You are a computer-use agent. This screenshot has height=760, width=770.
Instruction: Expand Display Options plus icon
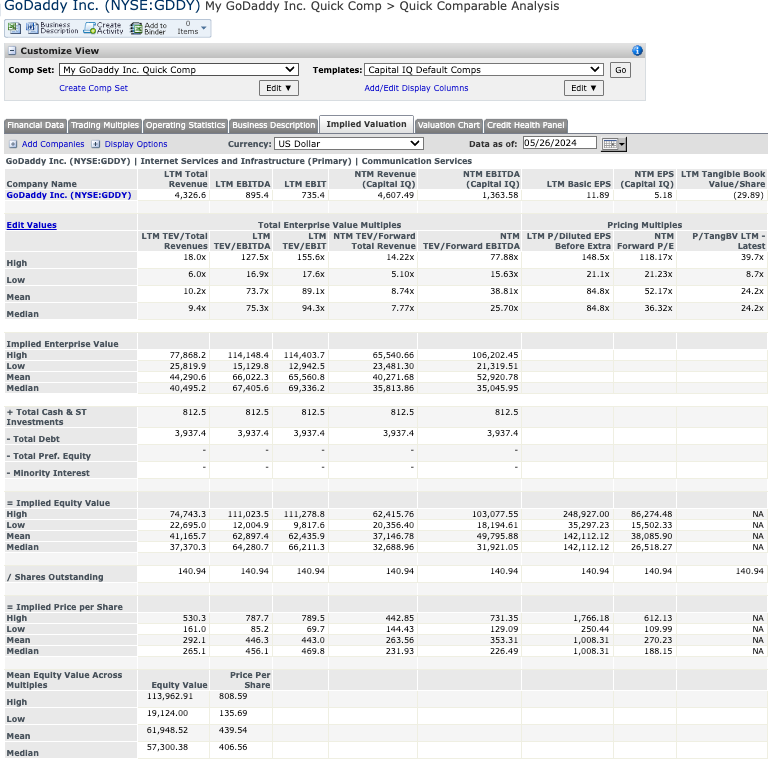pyautogui.click(x=96, y=144)
